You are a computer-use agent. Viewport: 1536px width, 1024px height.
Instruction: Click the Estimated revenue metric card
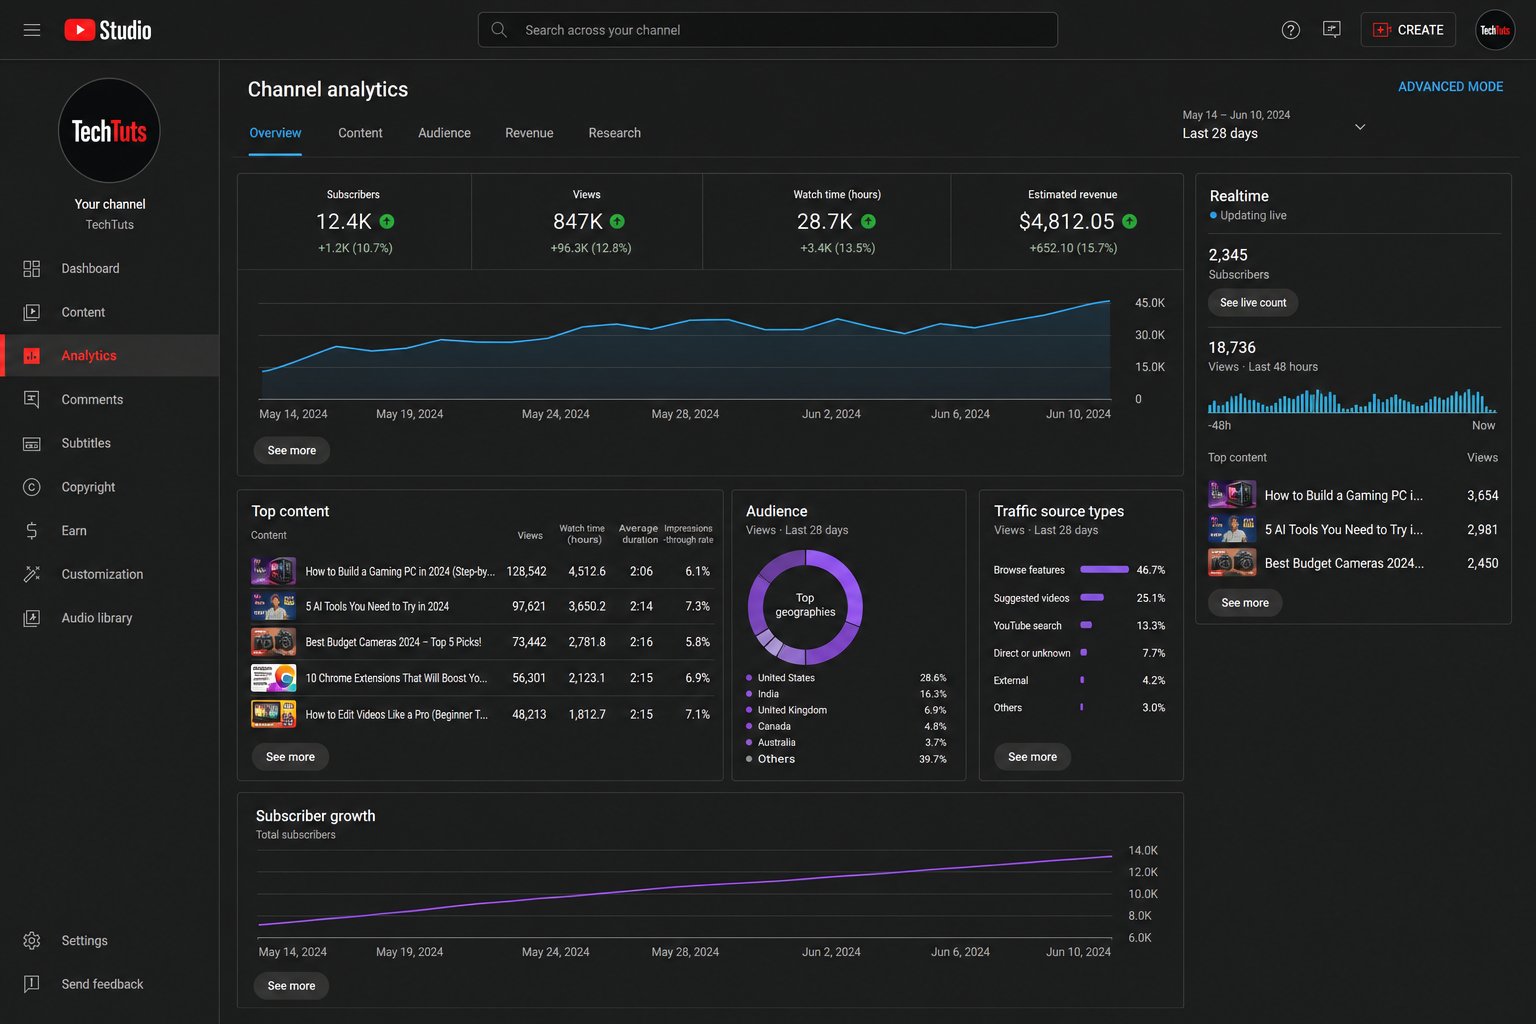tap(1067, 222)
